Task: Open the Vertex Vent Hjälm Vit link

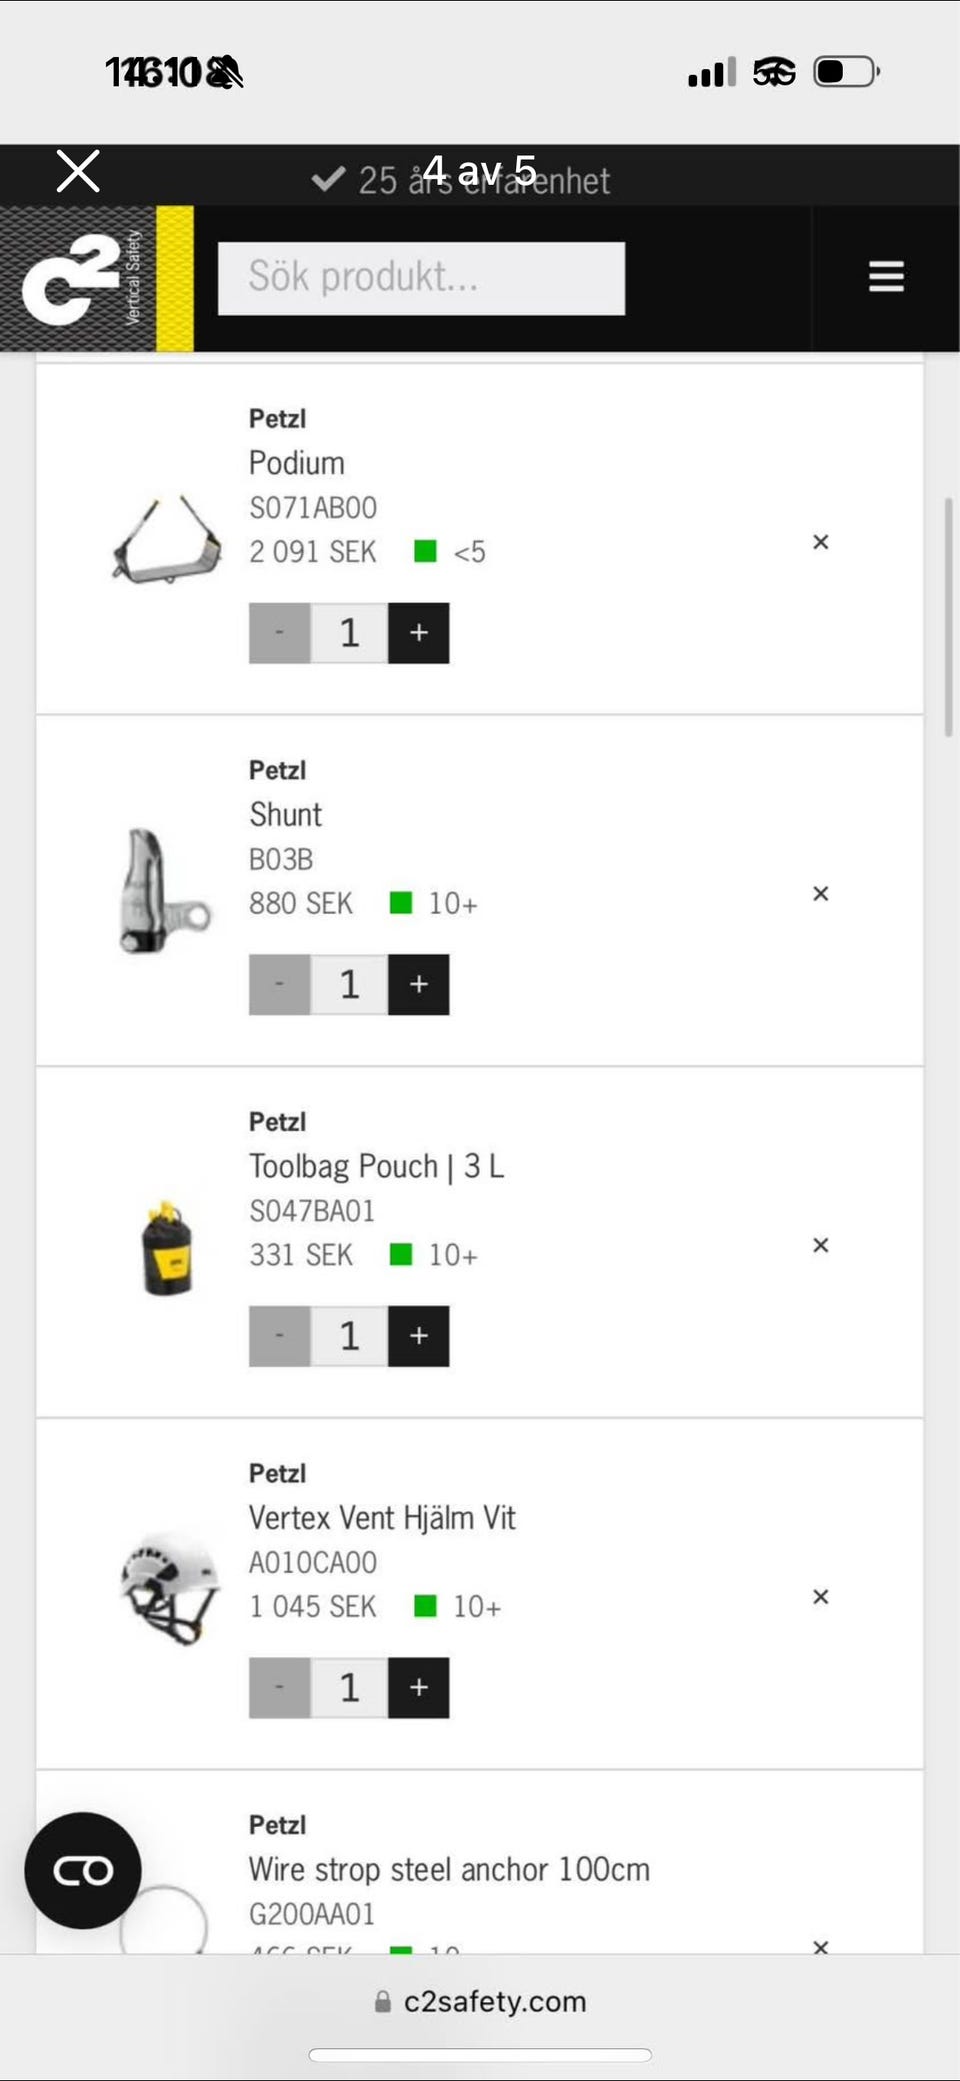Action: (x=382, y=1518)
